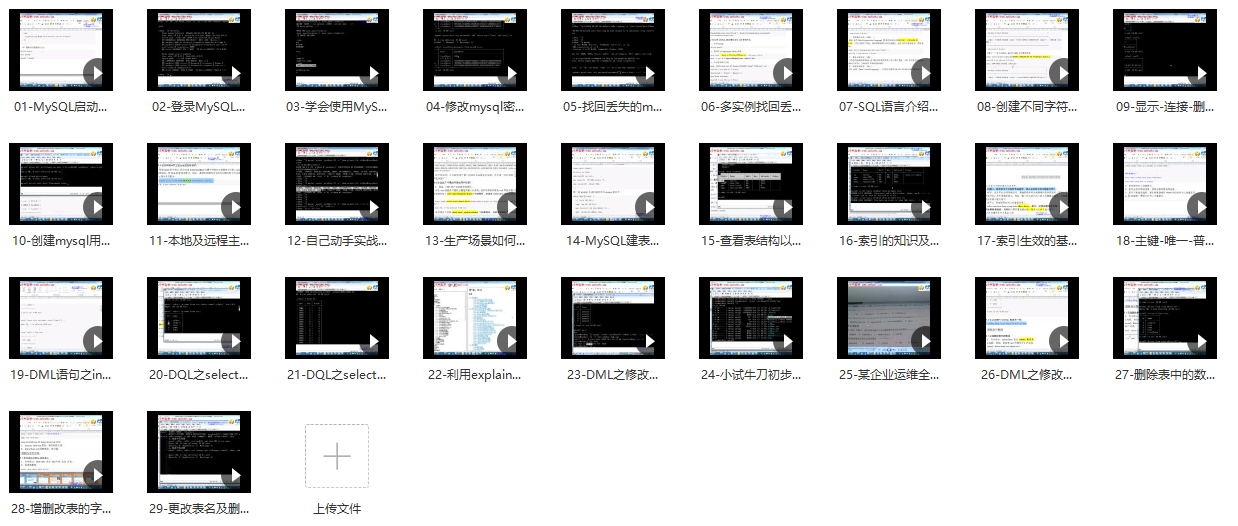Viewport: 1238px width, 526px height.
Task: Start video 03-学会使用MyS with its play icon
Action: click(372, 73)
